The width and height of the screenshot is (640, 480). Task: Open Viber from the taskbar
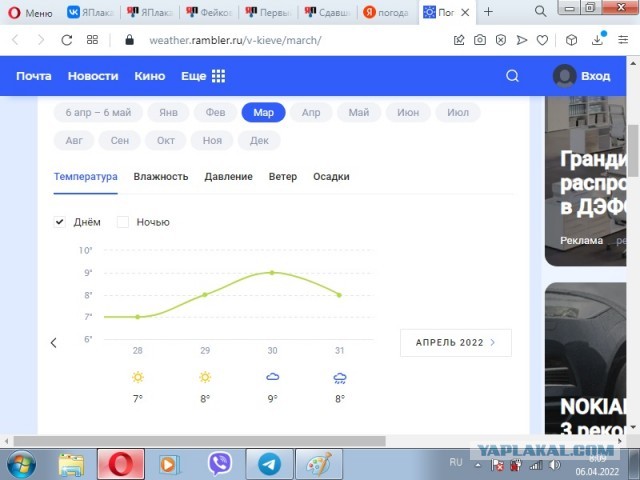pos(220,464)
